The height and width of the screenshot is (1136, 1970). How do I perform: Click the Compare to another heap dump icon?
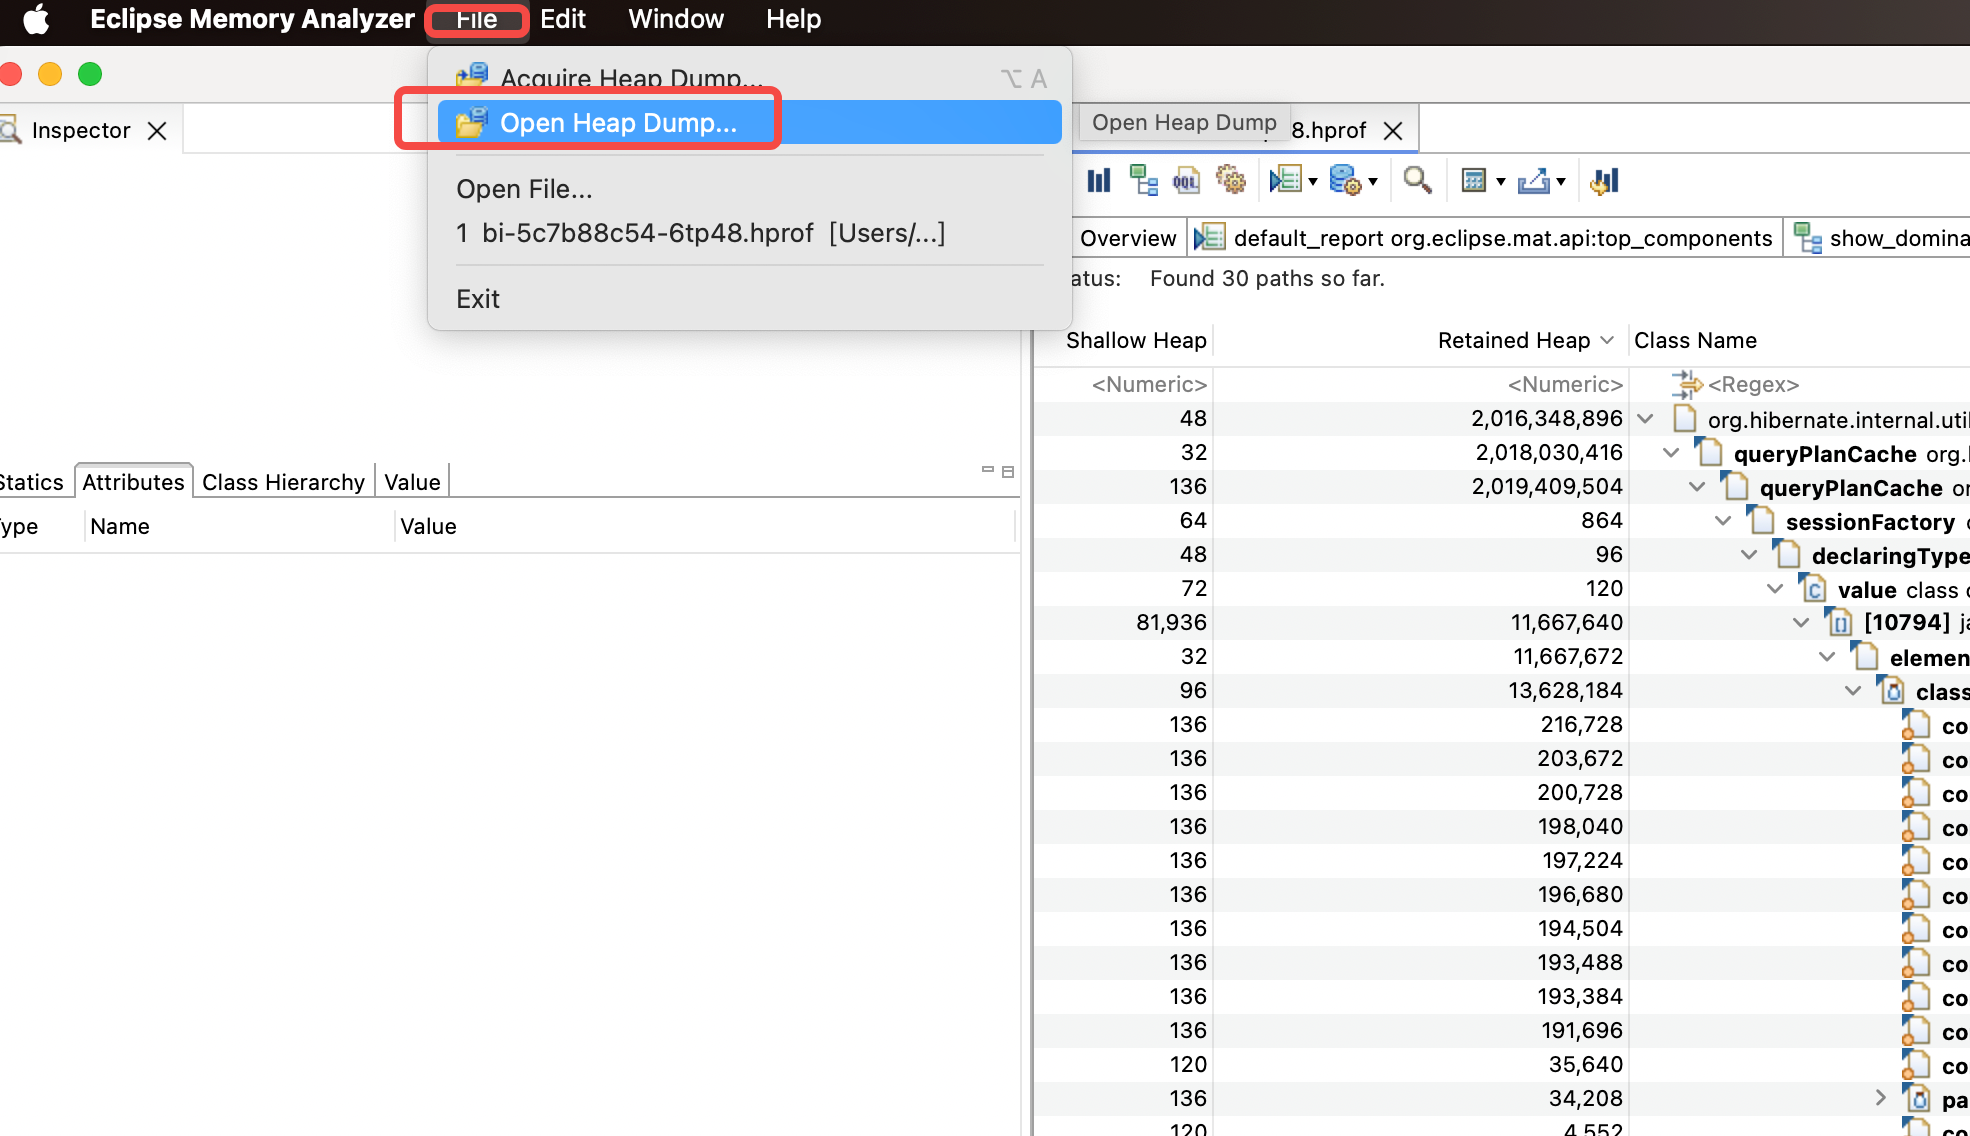click(x=1605, y=181)
